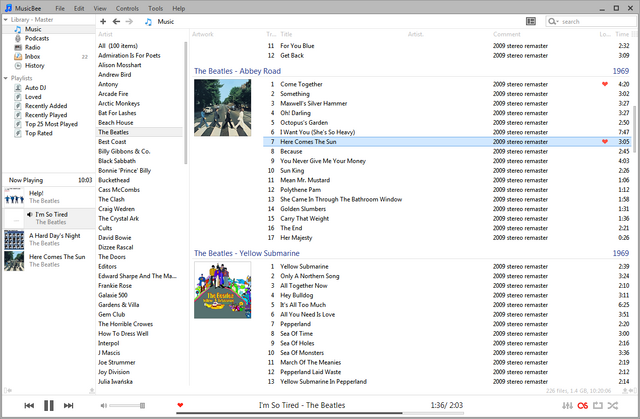Collapse the Library - Master section
The image size is (640, 419).
click(x=4, y=20)
